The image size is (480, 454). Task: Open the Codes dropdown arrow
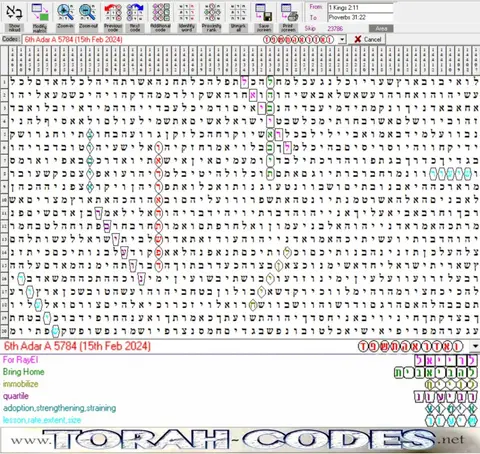pyautogui.click(x=342, y=40)
